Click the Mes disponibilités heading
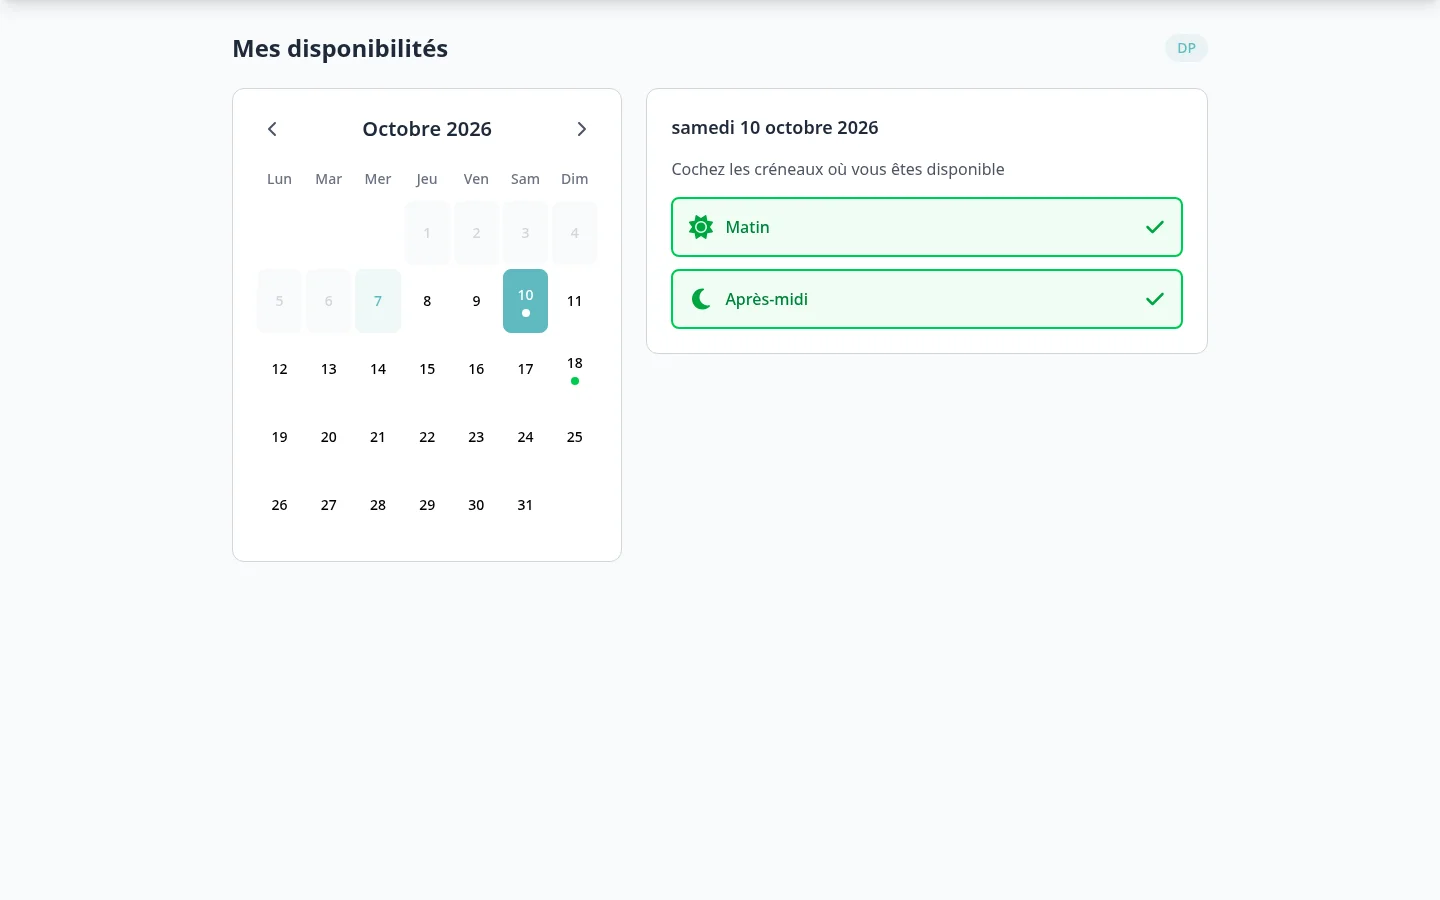Image resolution: width=1440 pixels, height=900 pixels. coord(340,49)
